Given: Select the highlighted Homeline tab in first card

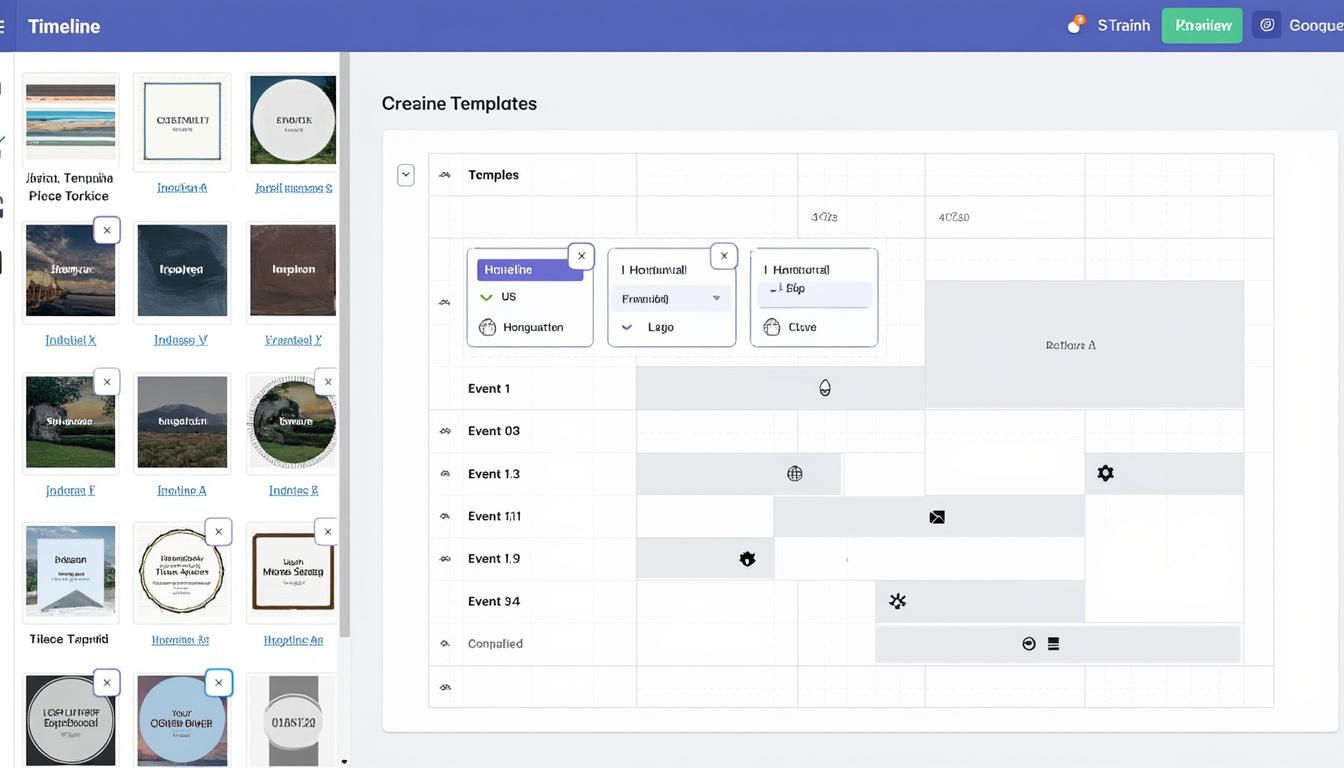Looking at the screenshot, I should 530,270.
